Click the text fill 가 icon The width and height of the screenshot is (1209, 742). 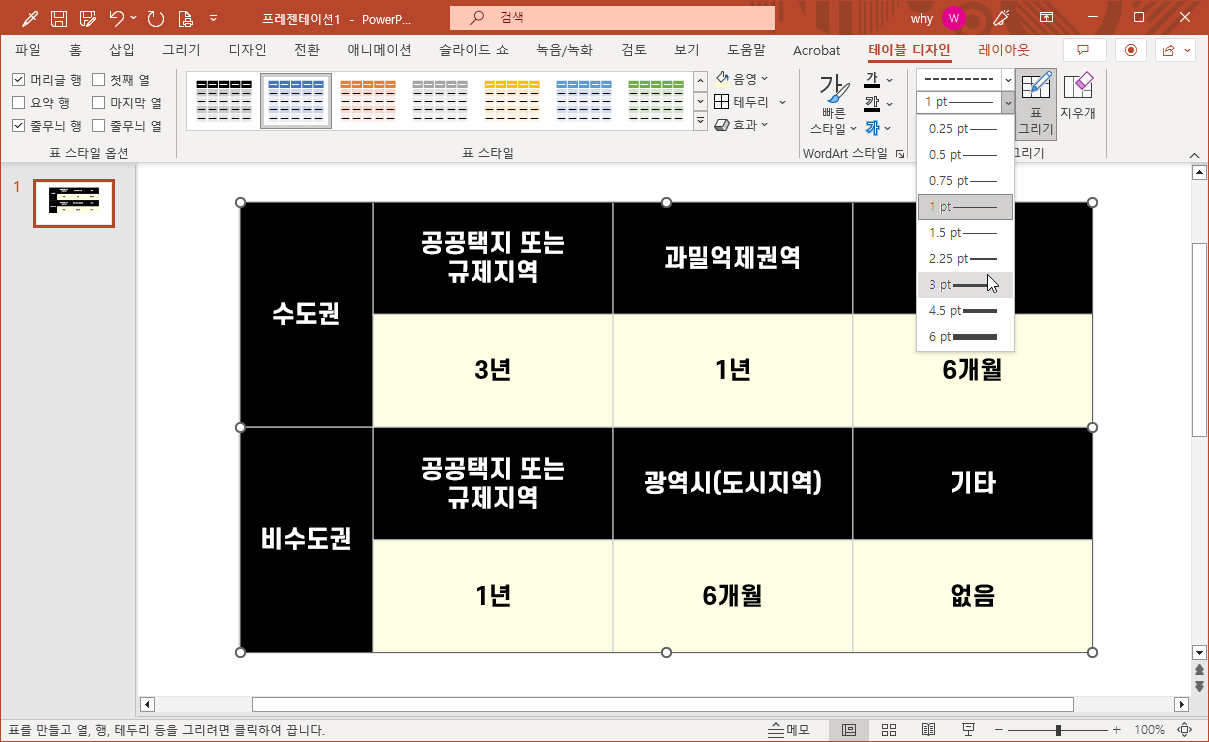[x=873, y=79]
